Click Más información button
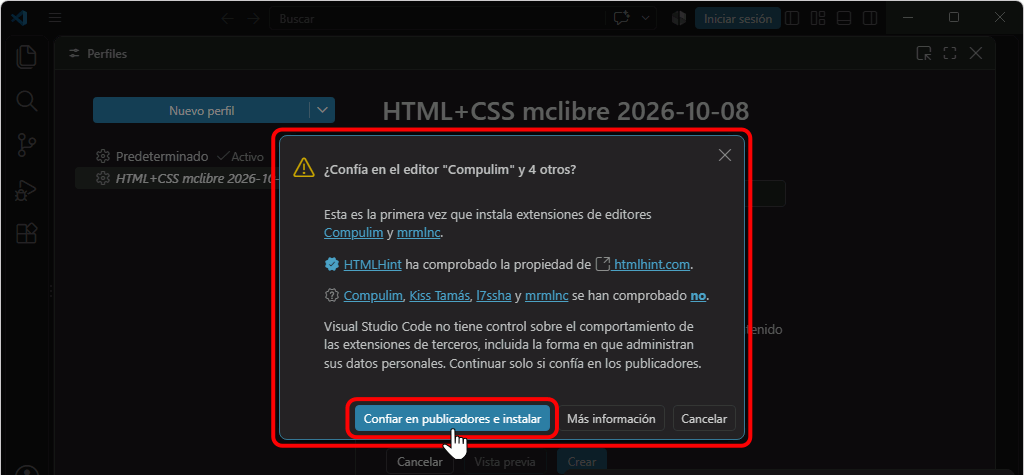Image resolution: width=1024 pixels, height=475 pixels. (x=611, y=419)
